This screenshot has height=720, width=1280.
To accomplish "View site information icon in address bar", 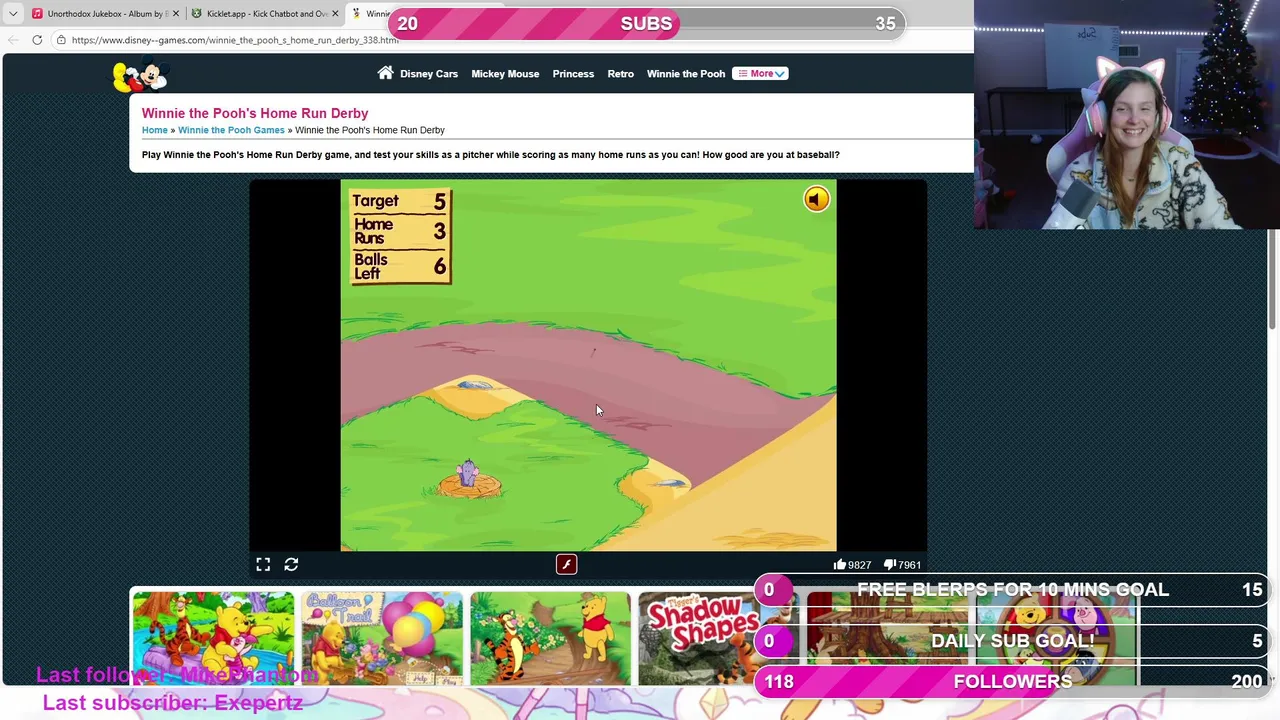I will point(61,40).
